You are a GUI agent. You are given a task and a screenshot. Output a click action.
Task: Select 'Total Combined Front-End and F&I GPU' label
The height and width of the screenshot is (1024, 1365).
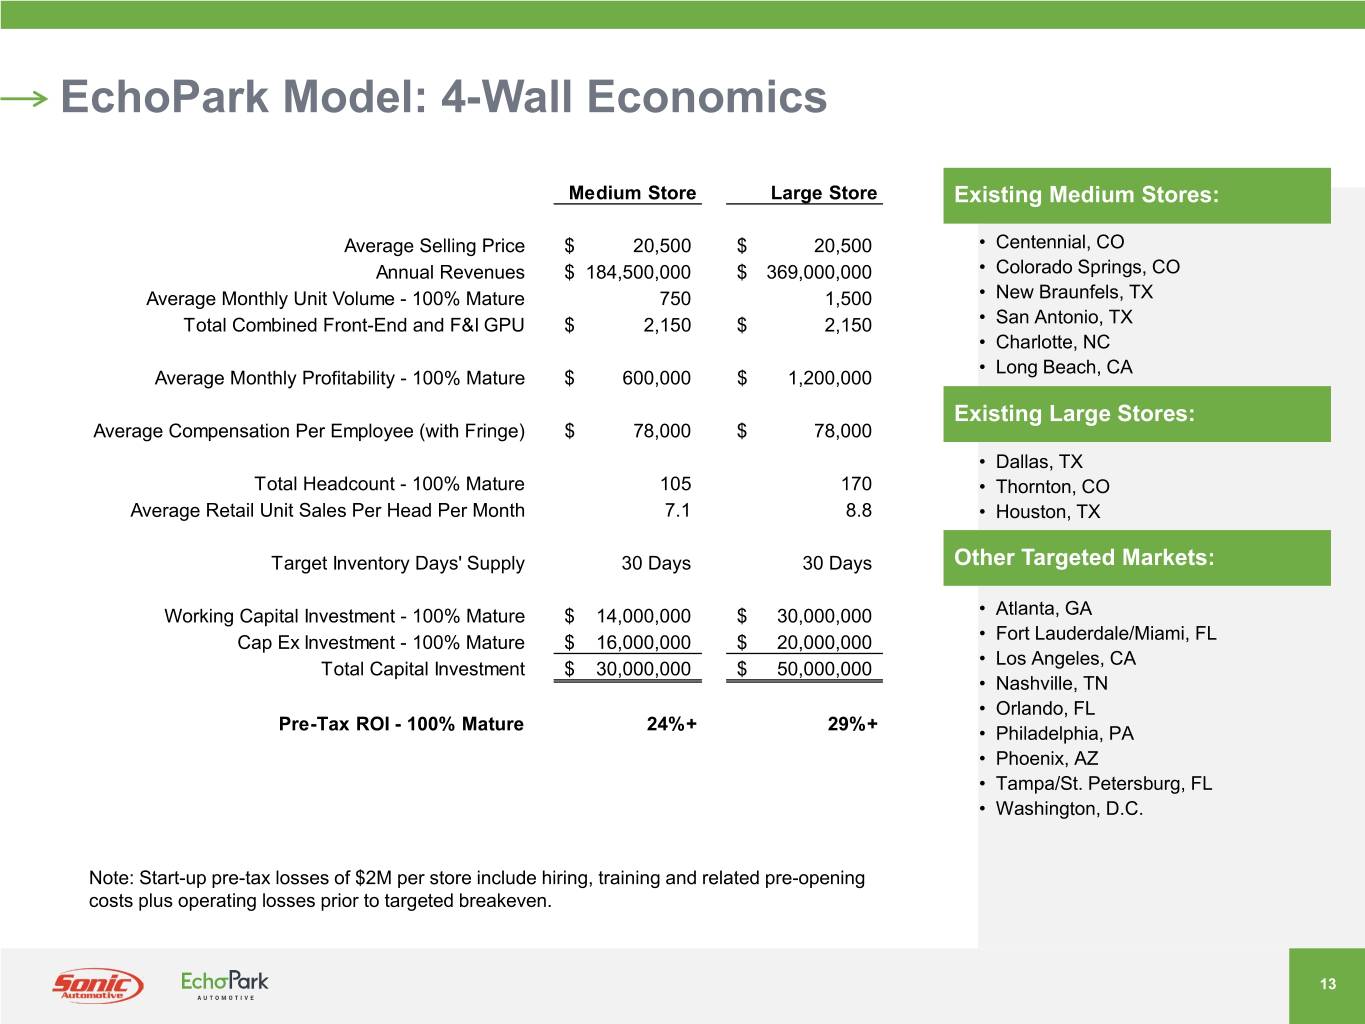pyautogui.click(x=354, y=325)
